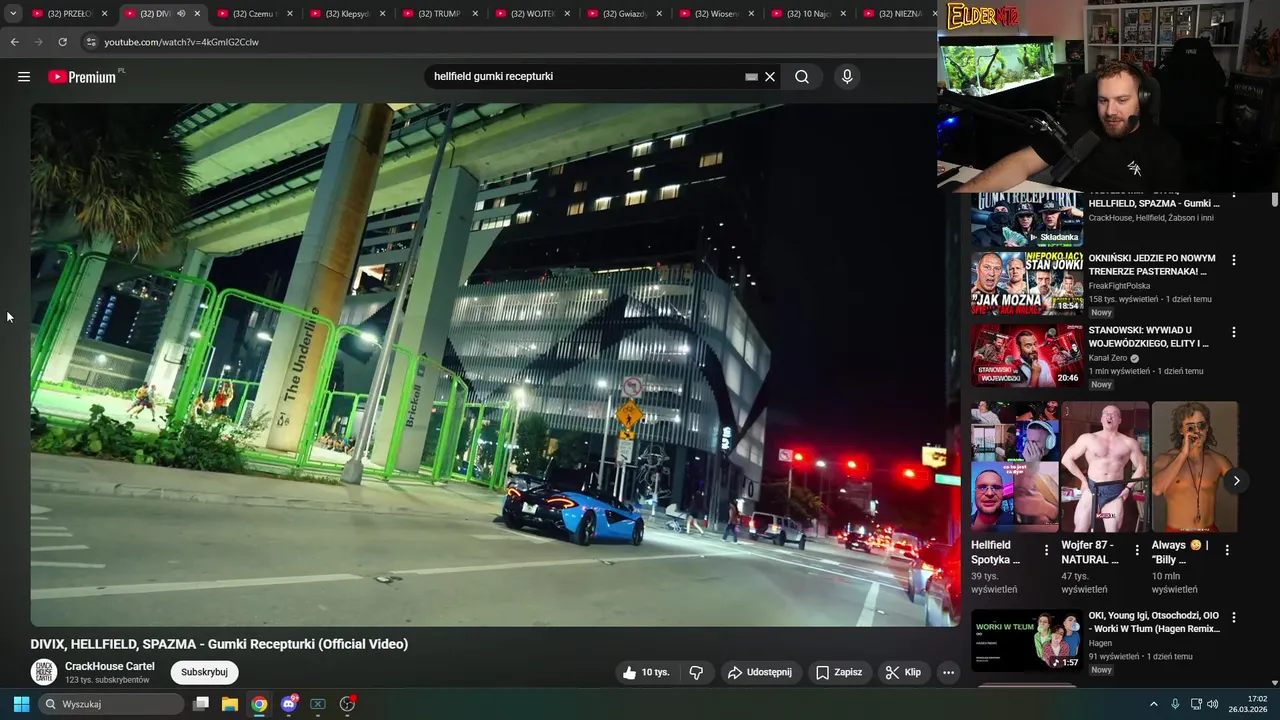
Task: Switch to the 10 Najc tab
Action: (x=808, y=14)
